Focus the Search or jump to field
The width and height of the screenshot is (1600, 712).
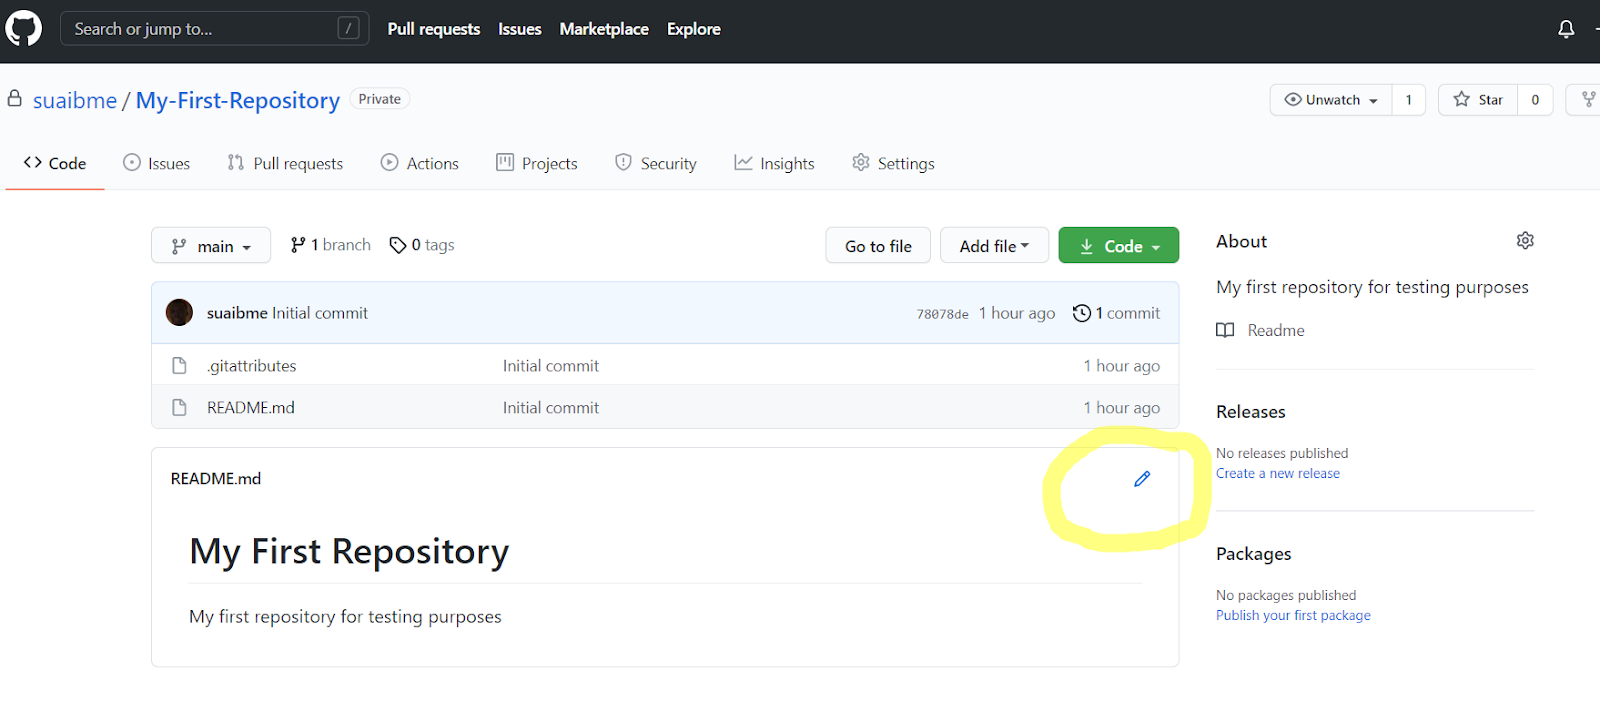click(214, 28)
